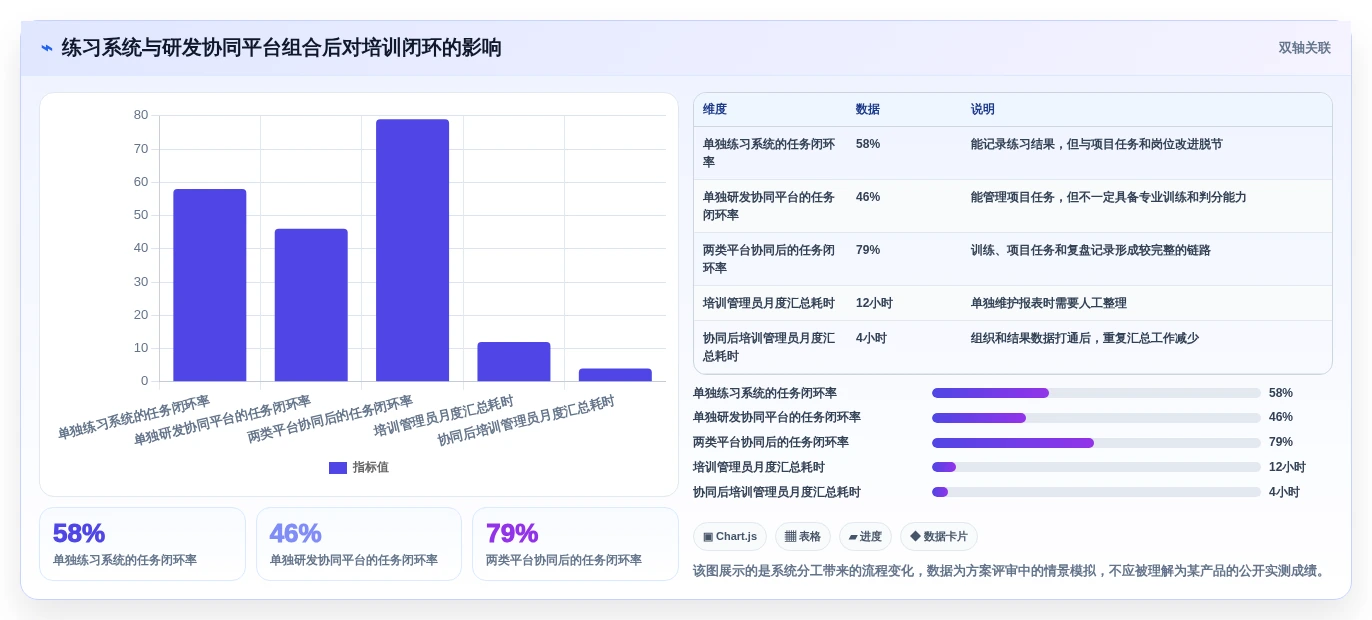The width and height of the screenshot is (1372, 620).
Task: Click the table row 培训管理员月度汇总耗时 dimension cell
Action: pyautogui.click(x=769, y=303)
